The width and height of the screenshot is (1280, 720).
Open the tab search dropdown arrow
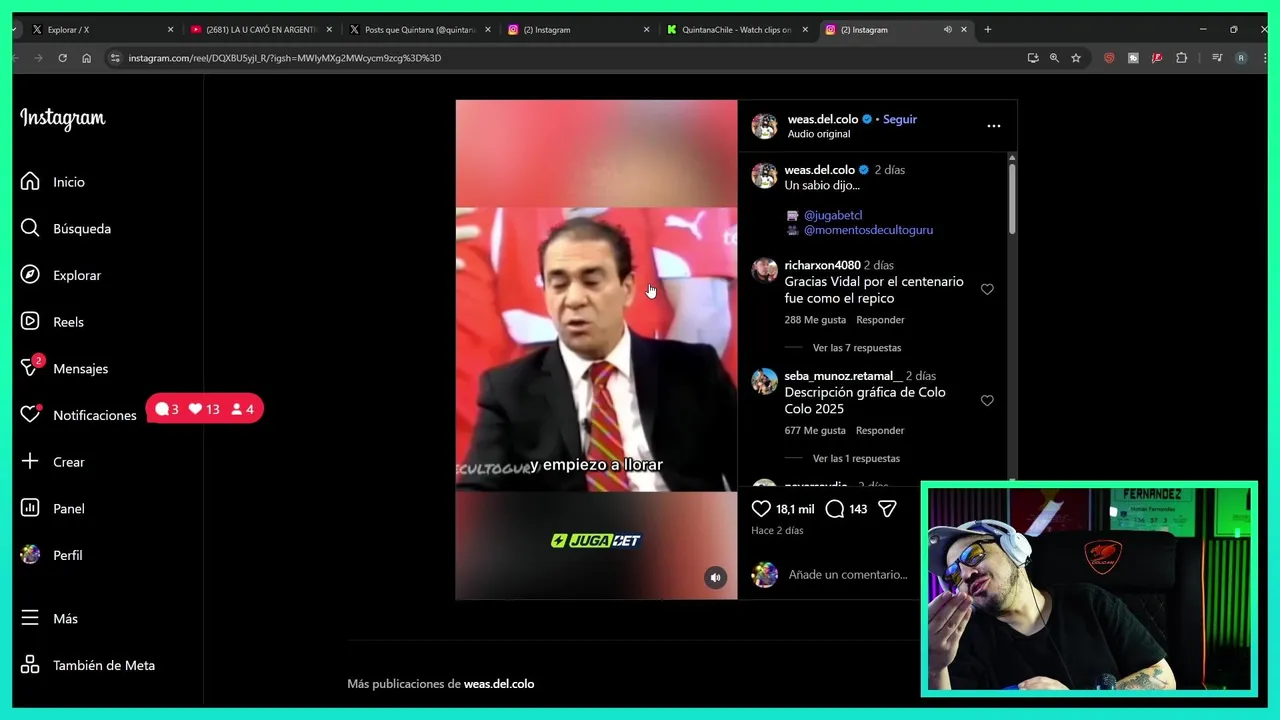pos(15,30)
